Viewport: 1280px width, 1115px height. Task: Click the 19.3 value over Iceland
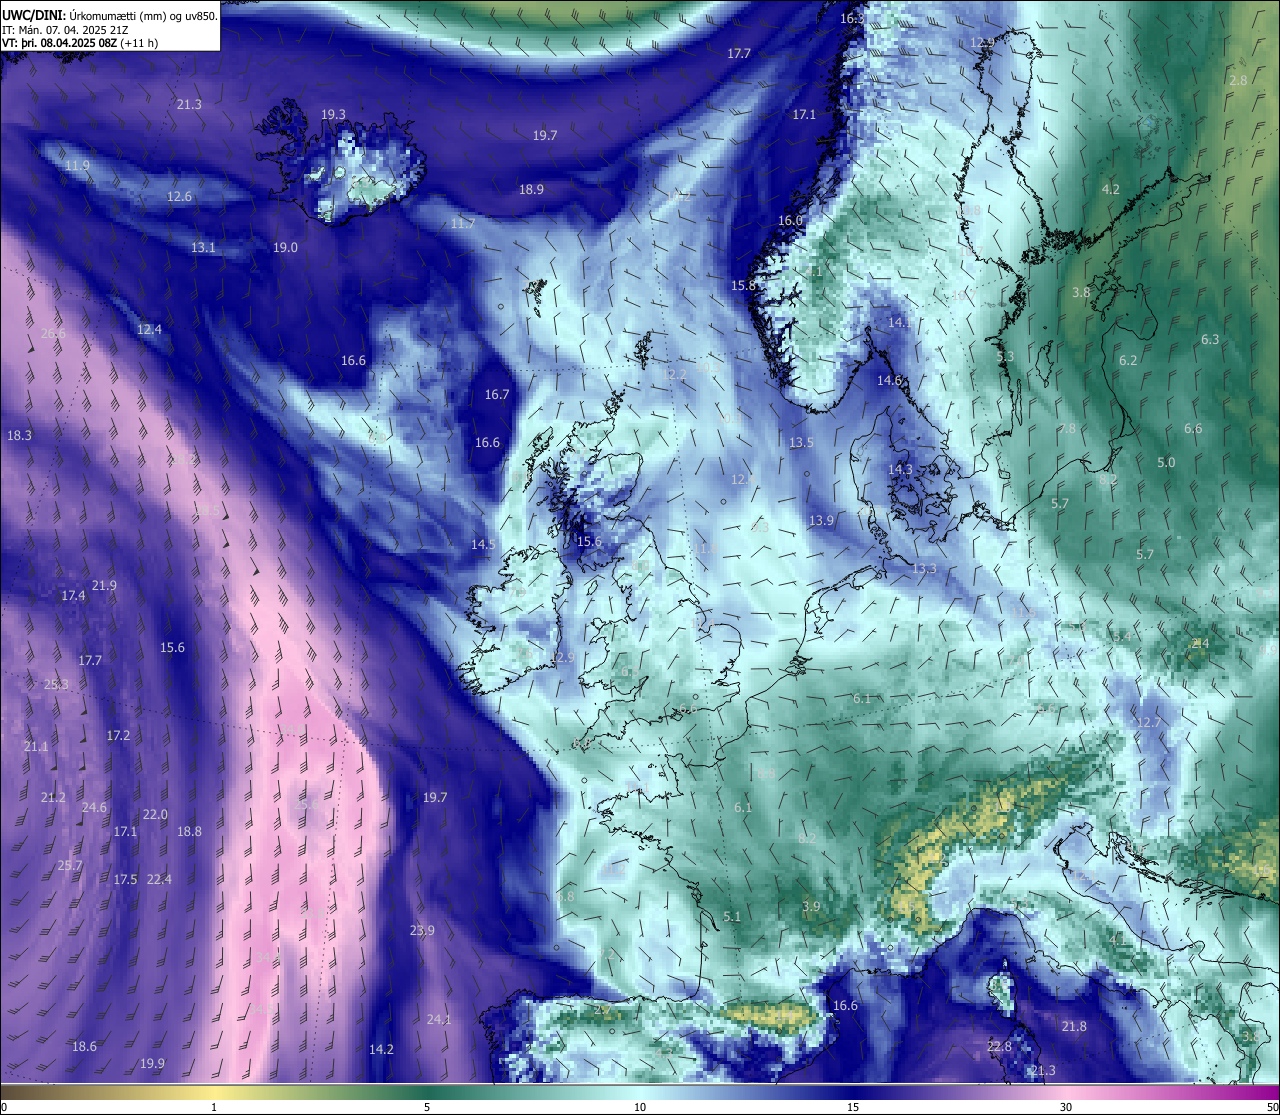pos(333,115)
